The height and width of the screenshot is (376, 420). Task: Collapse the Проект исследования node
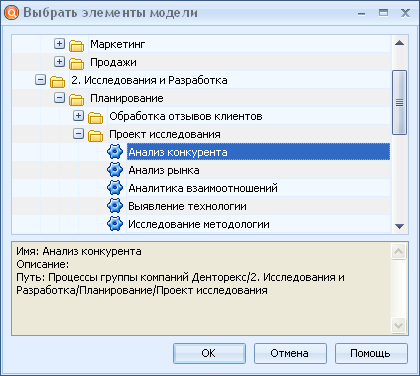[x=78, y=134]
